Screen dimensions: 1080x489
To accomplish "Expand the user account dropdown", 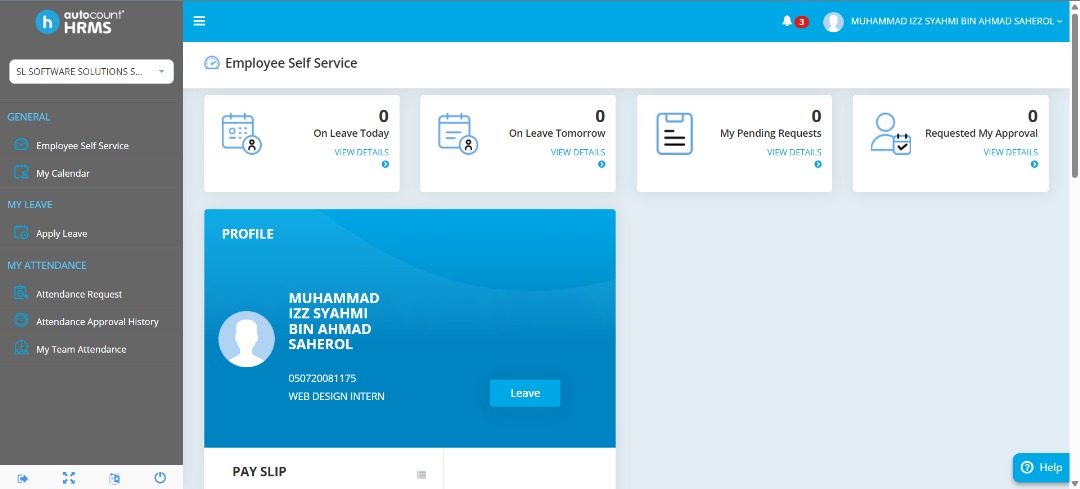I will click(942, 21).
